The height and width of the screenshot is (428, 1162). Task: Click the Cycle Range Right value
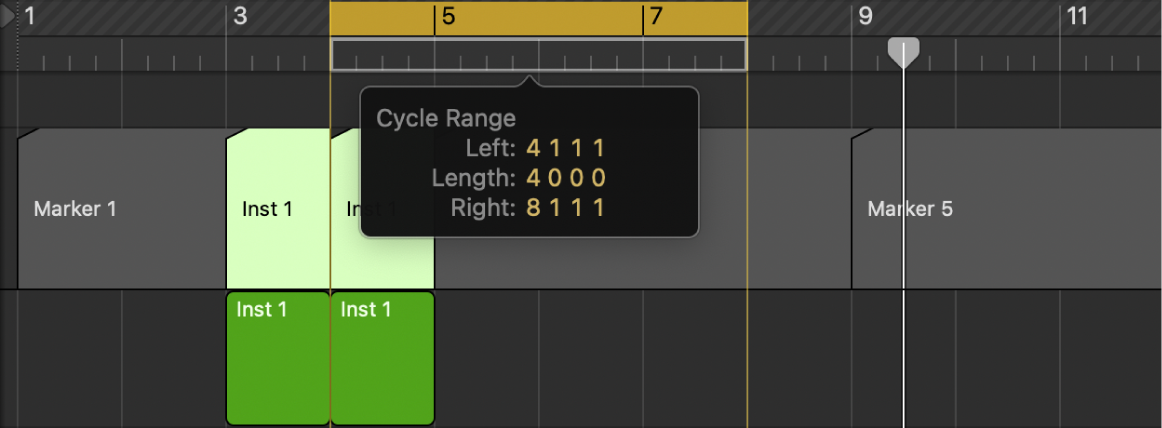[566, 208]
